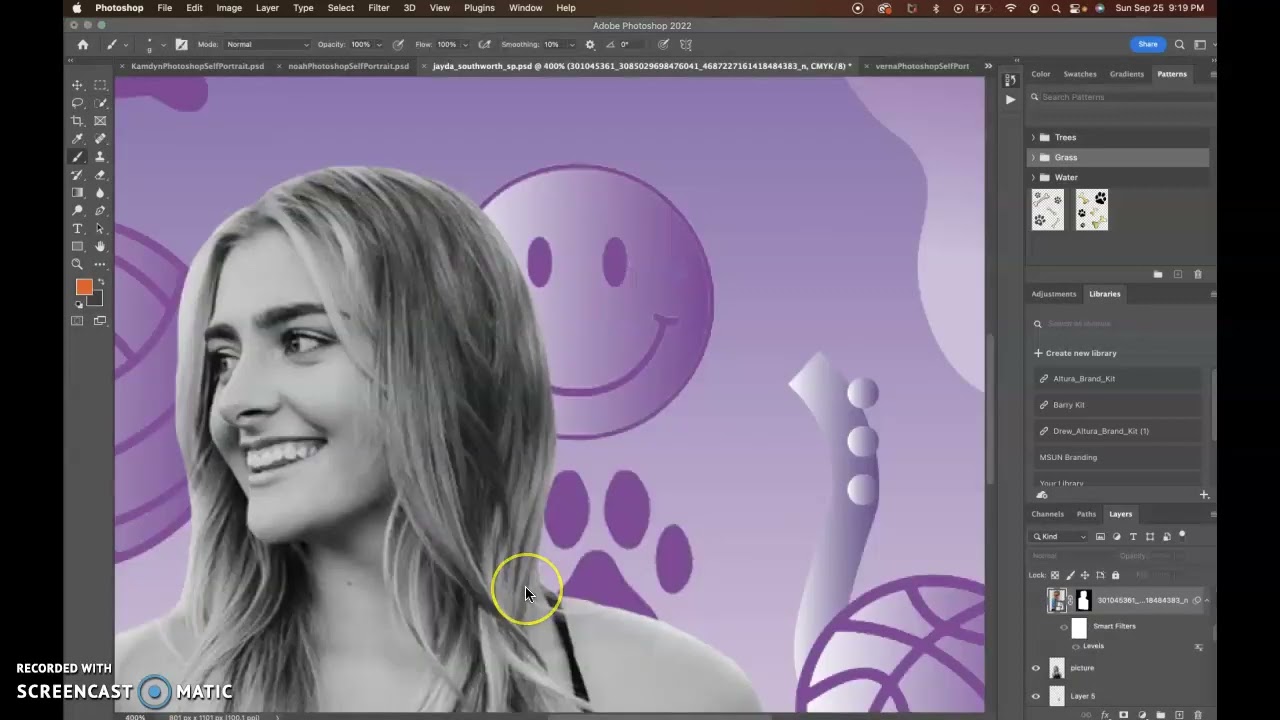The width and height of the screenshot is (1280, 720).
Task: Open the Image menu
Action: pyautogui.click(x=229, y=8)
